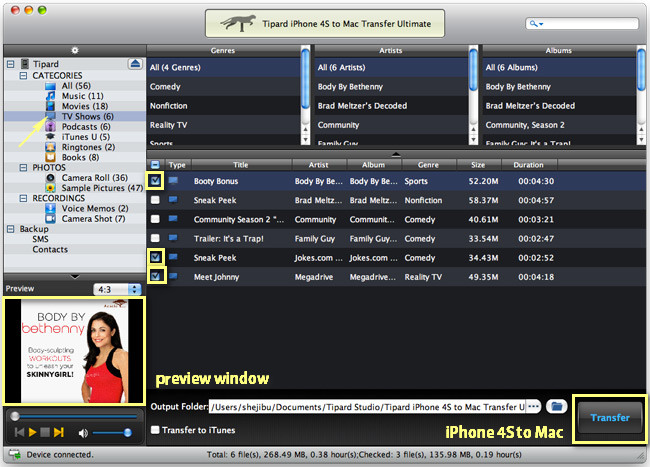Image resolution: width=650 pixels, height=467 pixels.
Task: Click the search magnifier icon
Action: coord(533,24)
